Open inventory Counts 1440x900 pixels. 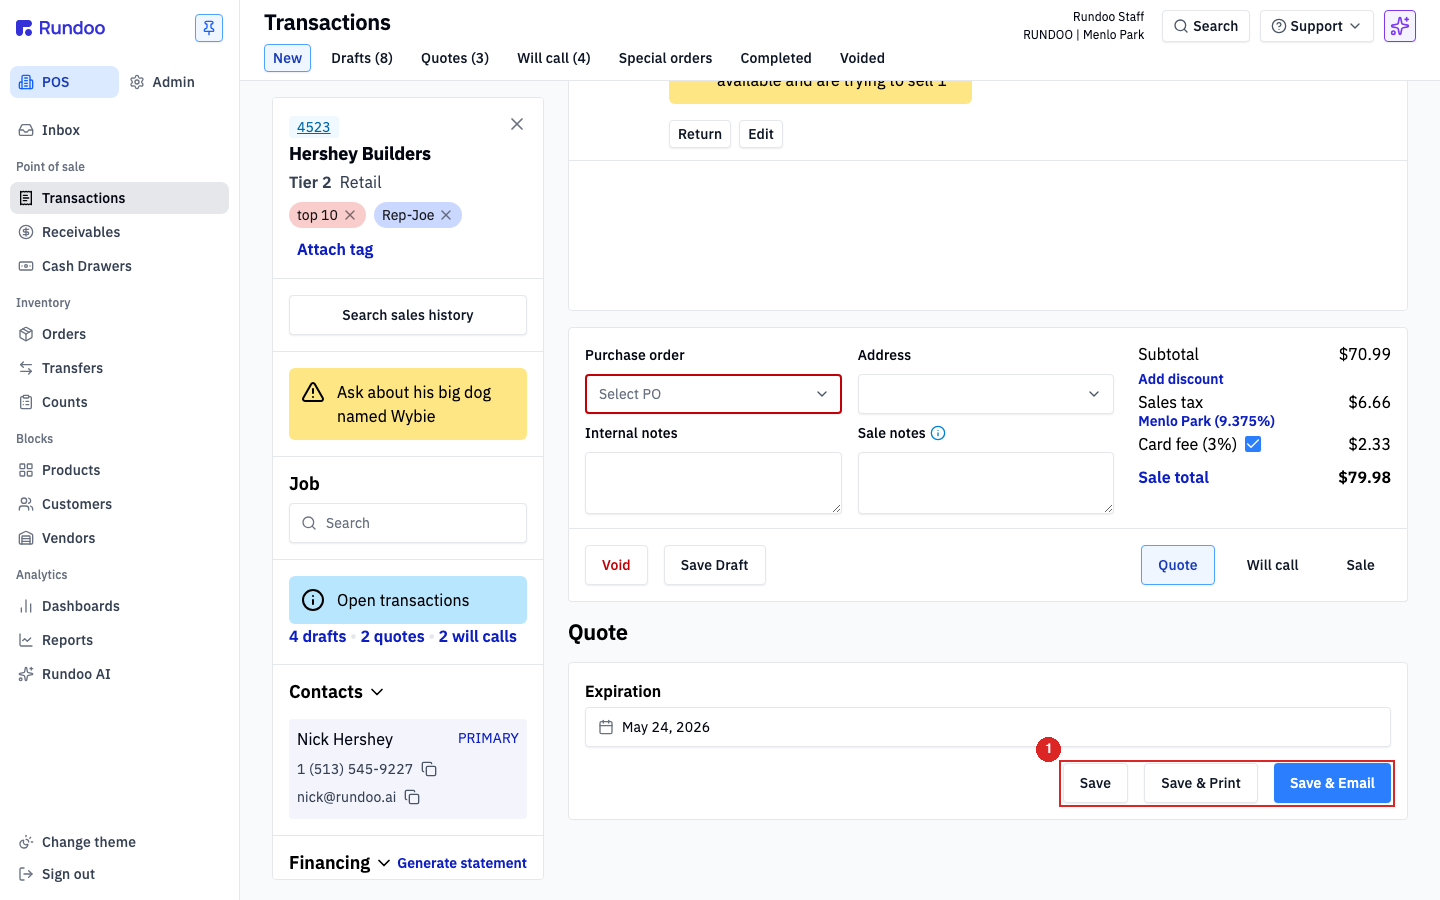120,402
